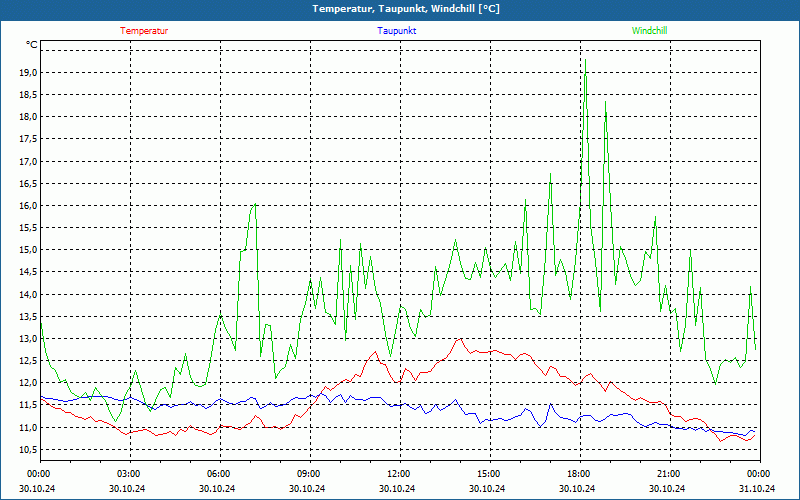Click the 13,5 y-axis value
The width and height of the screenshot is (800, 500).
(x=29, y=317)
